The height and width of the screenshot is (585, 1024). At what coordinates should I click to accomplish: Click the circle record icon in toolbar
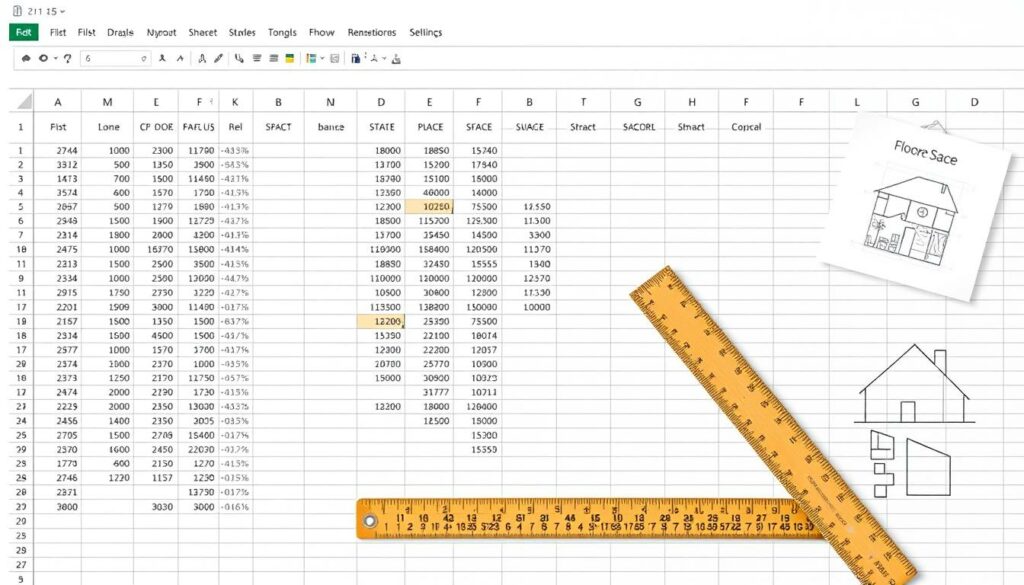click(x=43, y=58)
